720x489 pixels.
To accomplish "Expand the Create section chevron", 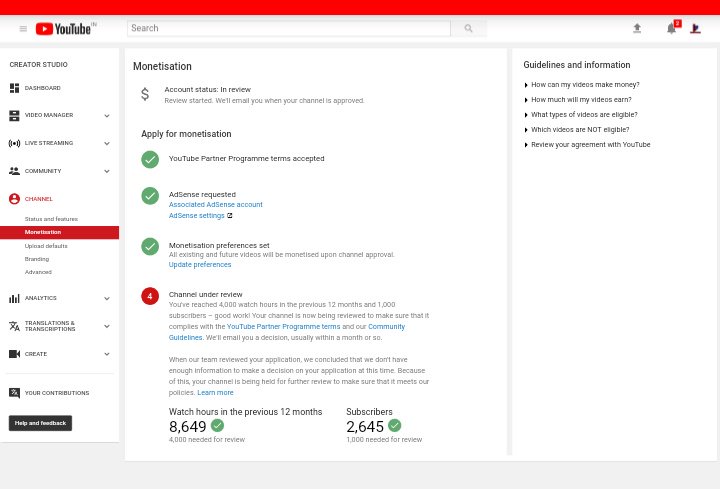I will tap(107, 354).
